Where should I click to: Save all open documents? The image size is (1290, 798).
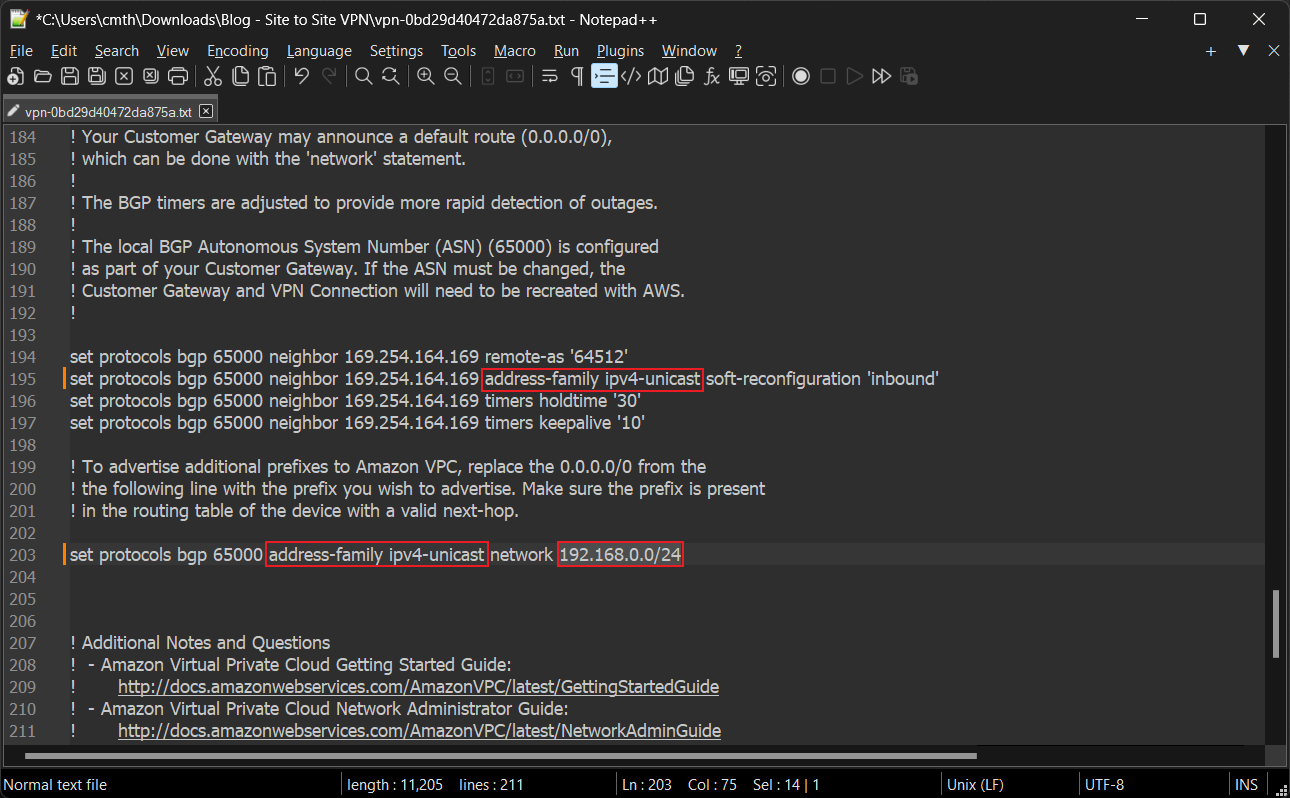pos(95,76)
